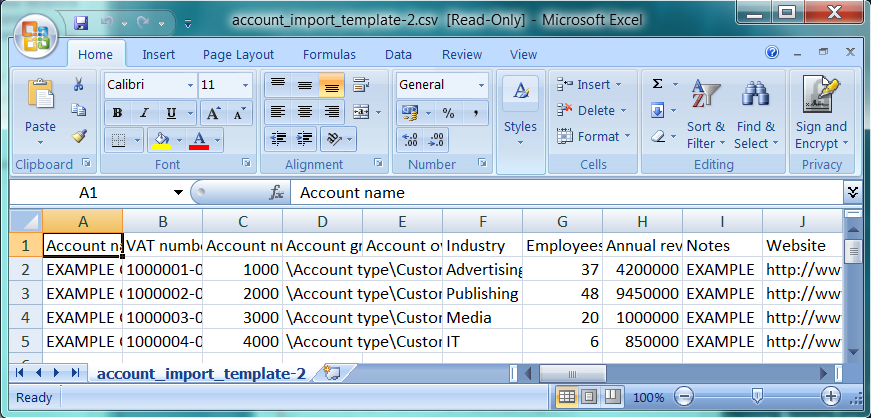Increase font size with Grow Font
The height and width of the screenshot is (418, 871).
click(x=213, y=113)
